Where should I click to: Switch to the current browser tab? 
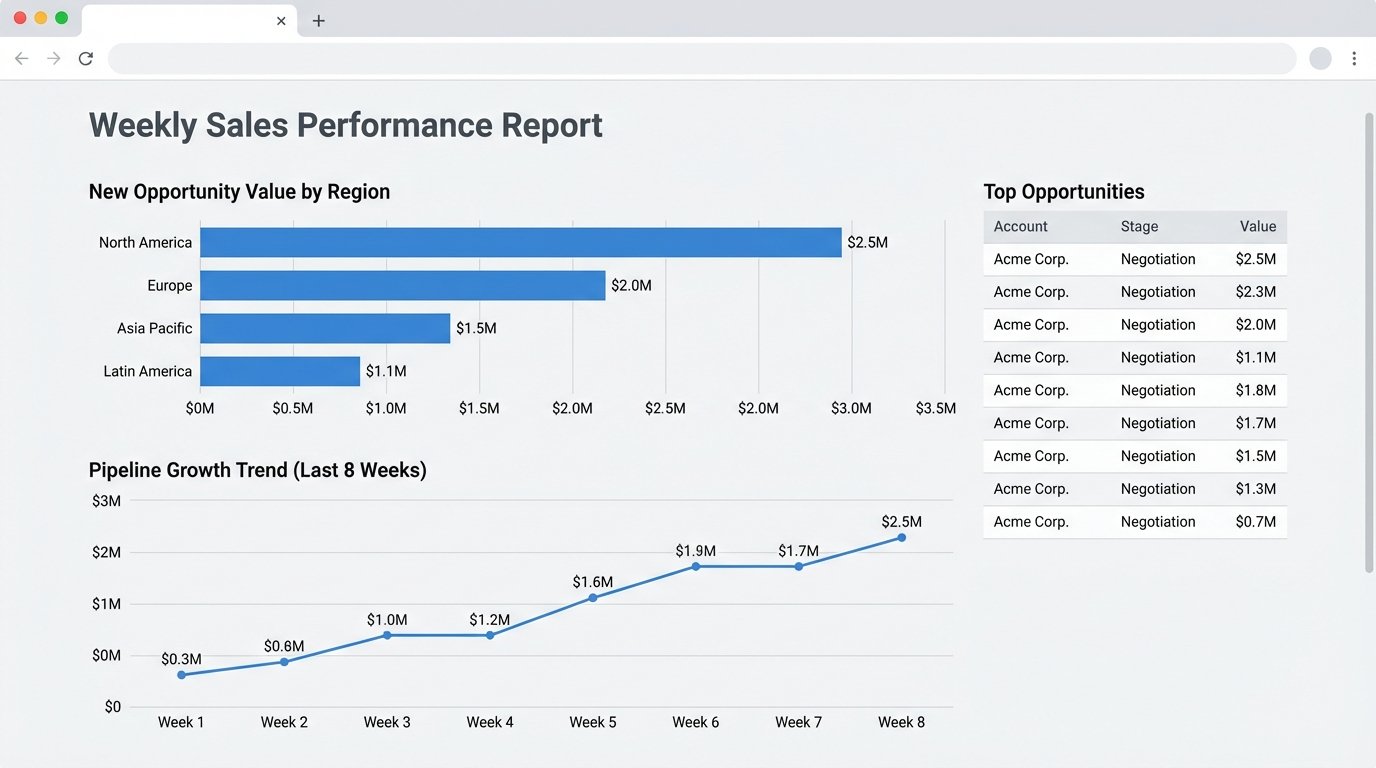[180, 20]
